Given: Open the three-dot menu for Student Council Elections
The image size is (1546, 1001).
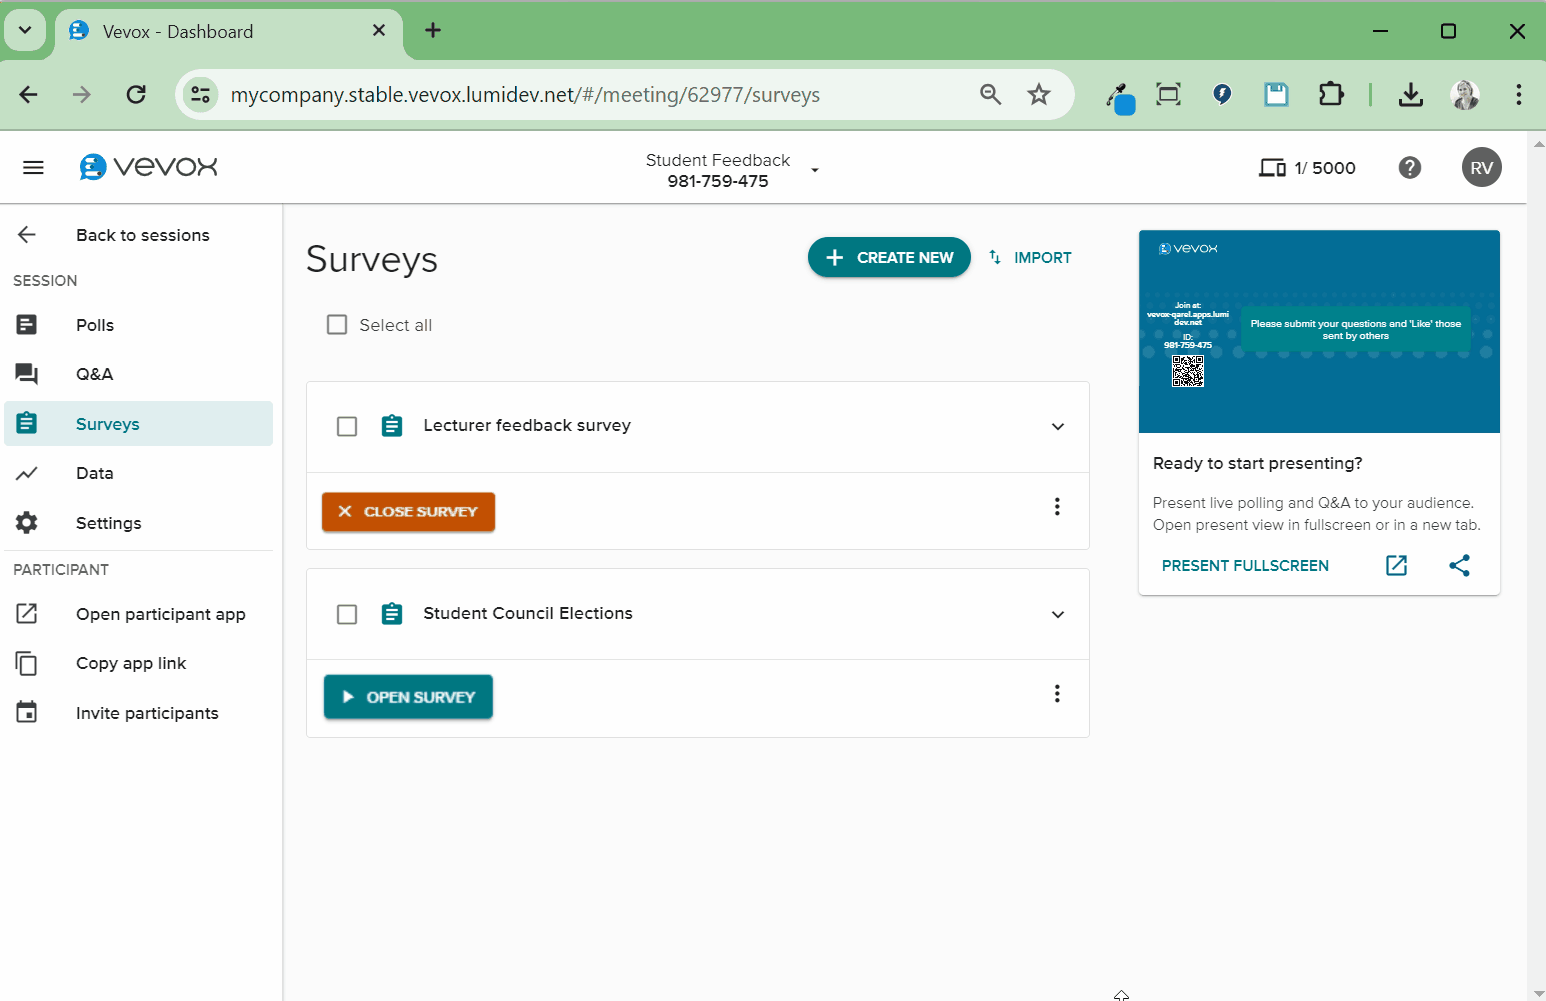Looking at the screenshot, I should click(x=1057, y=693).
